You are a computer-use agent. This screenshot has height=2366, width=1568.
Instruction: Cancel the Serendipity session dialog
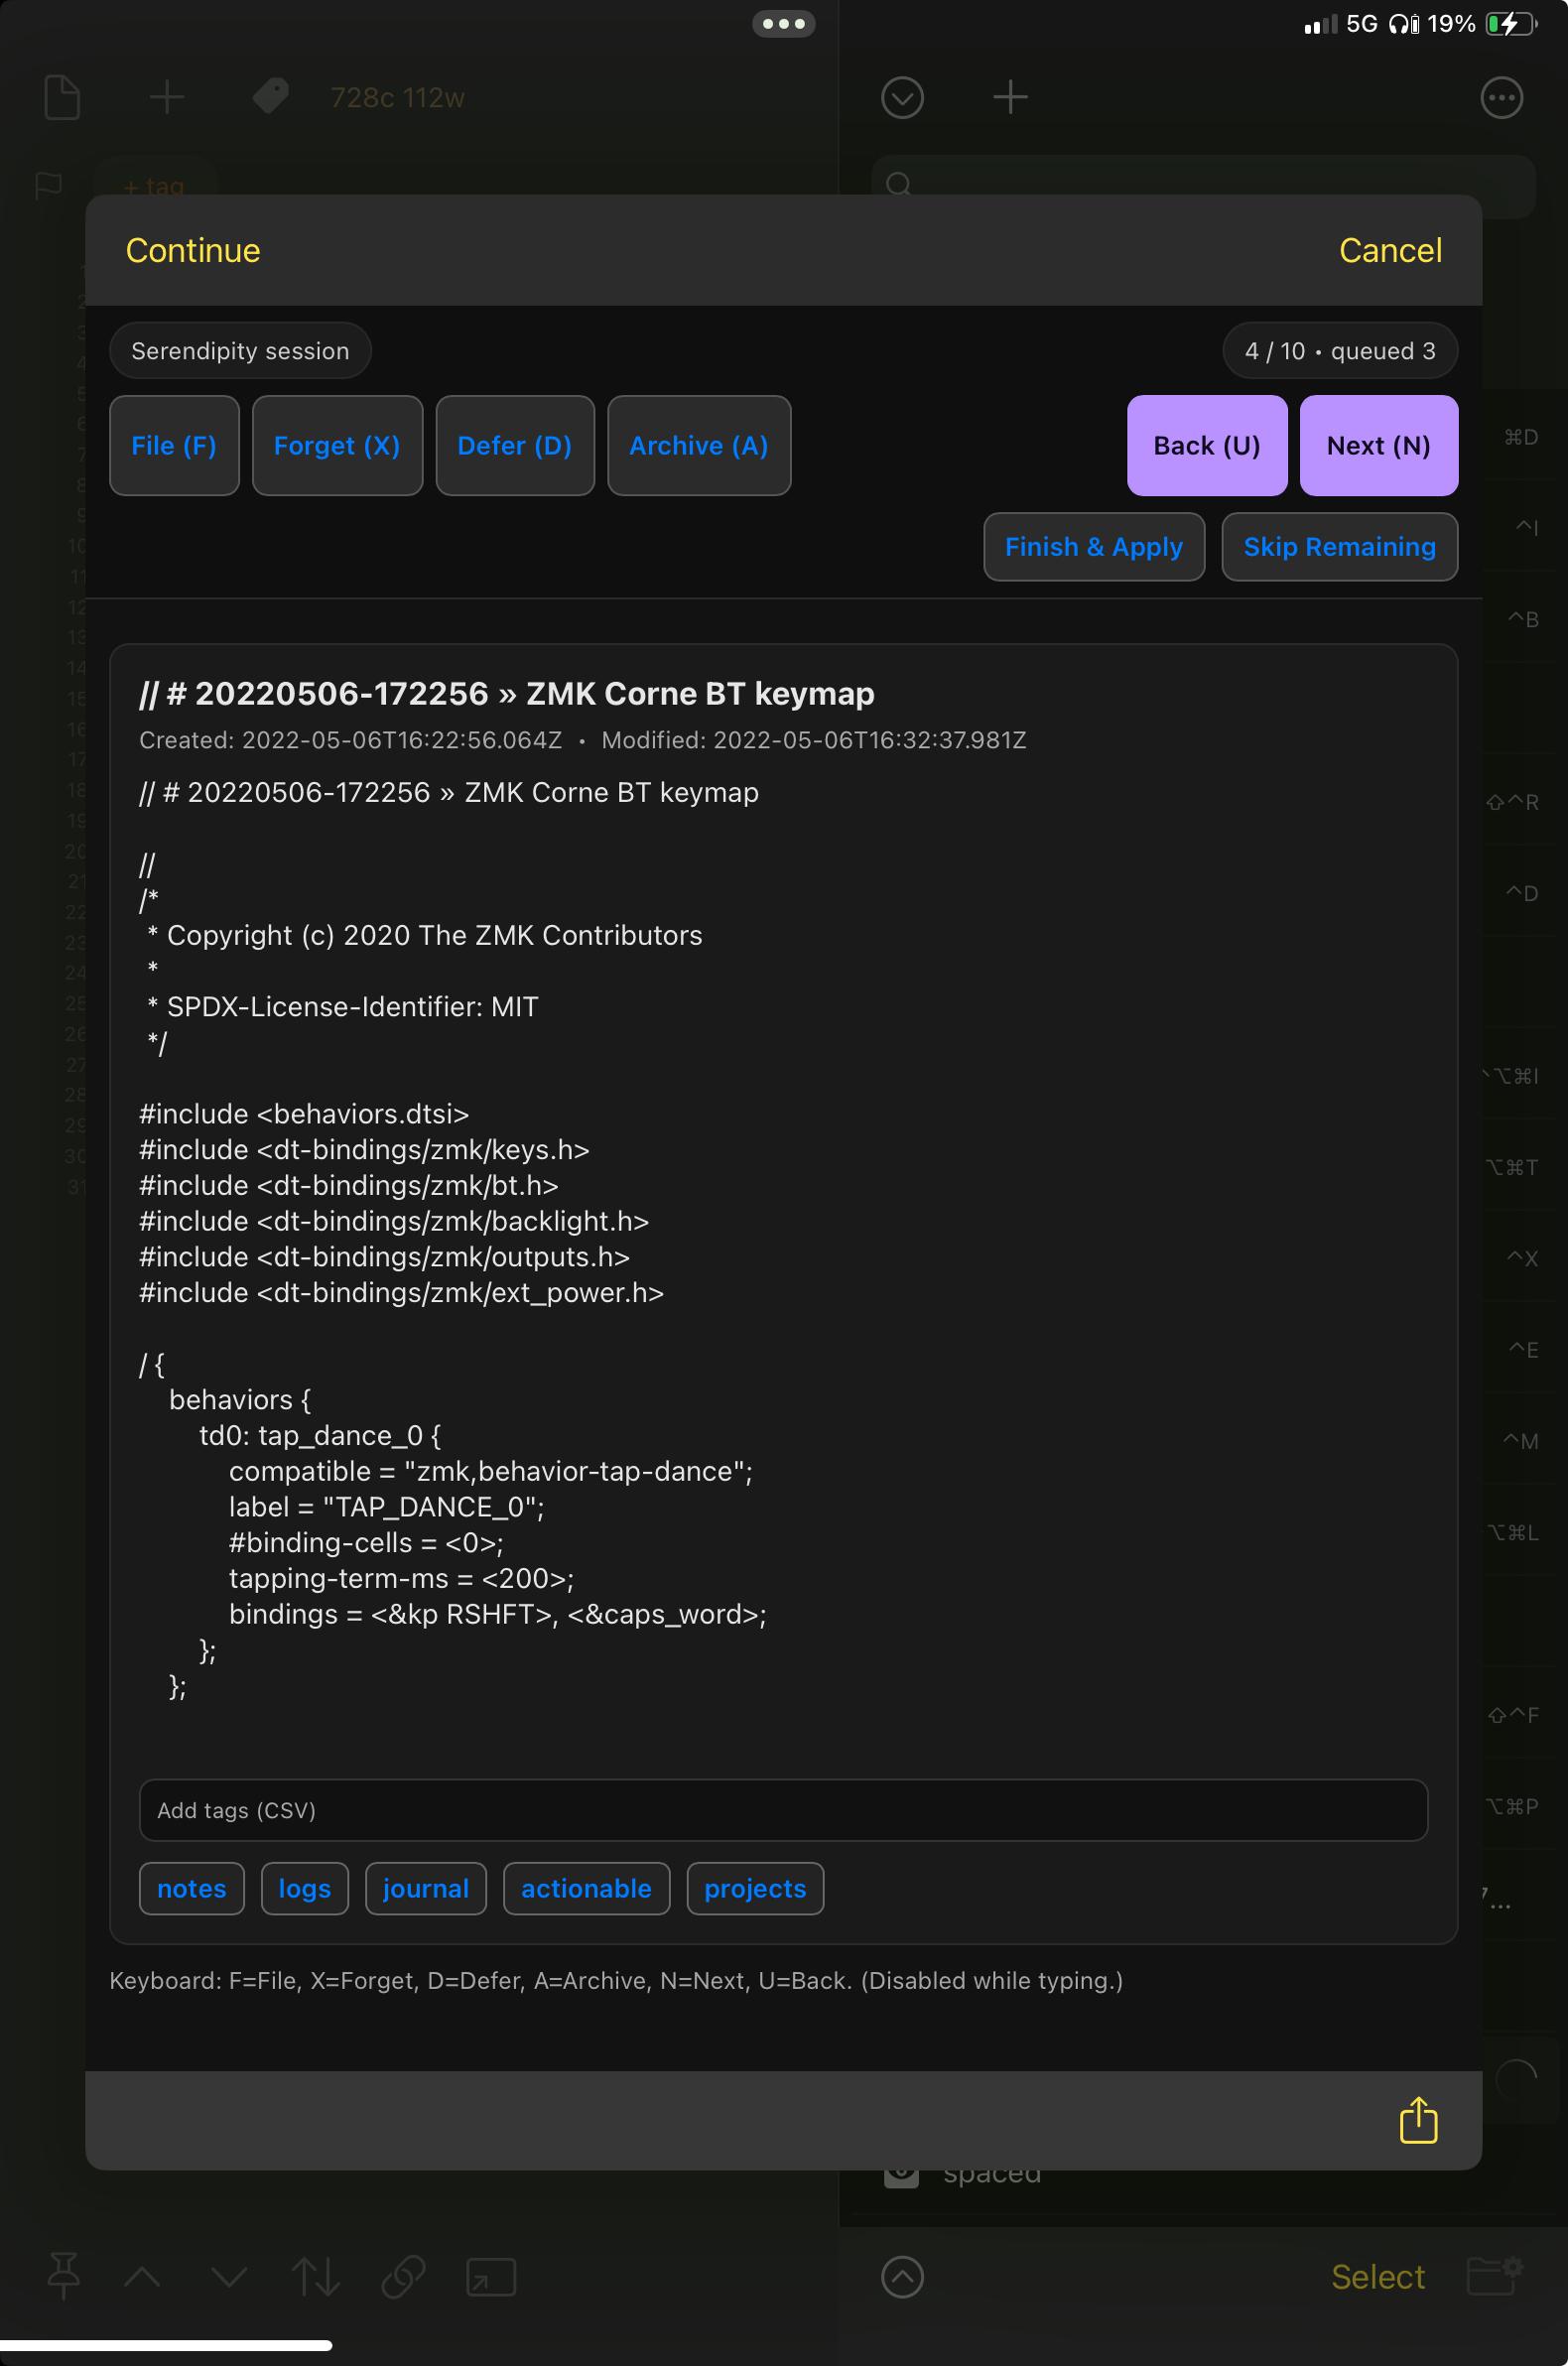[x=1390, y=250]
